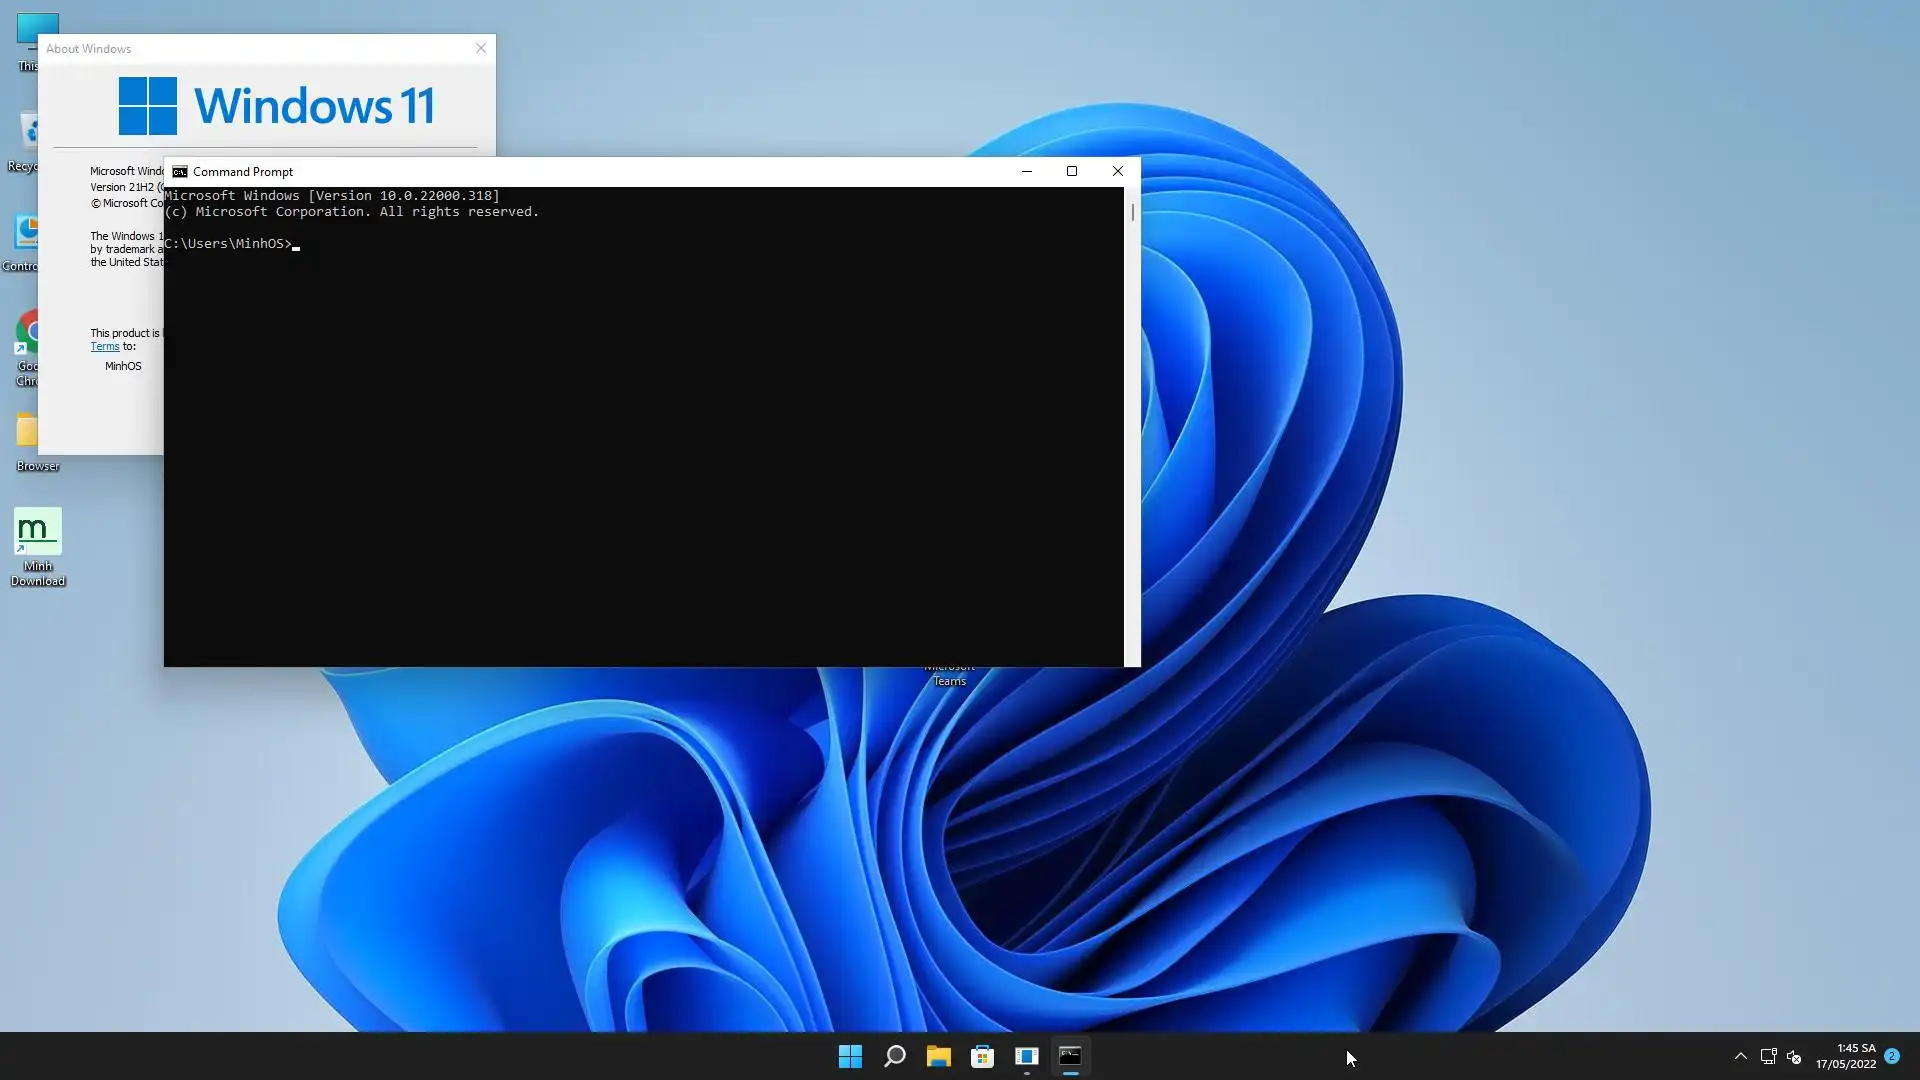The width and height of the screenshot is (1920, 1080).
Task: Close the About Windows dialog
Action: tap(481, 48)
